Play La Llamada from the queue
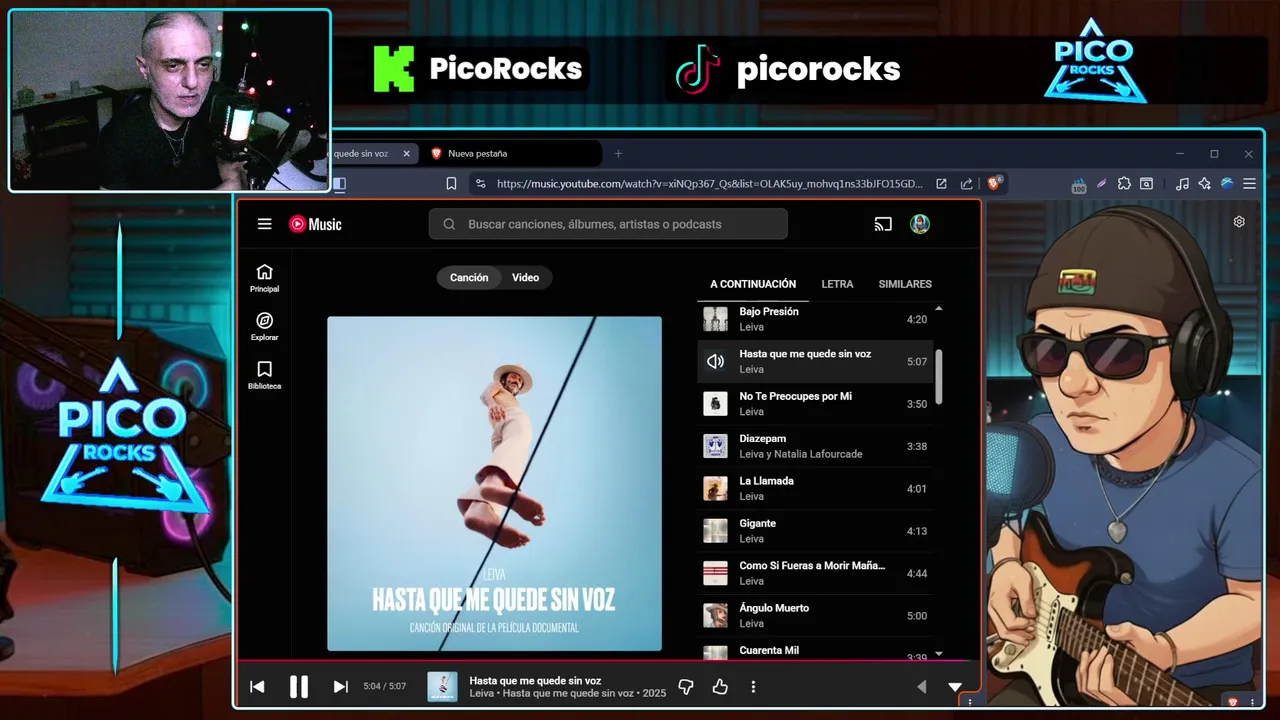The image size is (1280, 720). pos(815,488)
